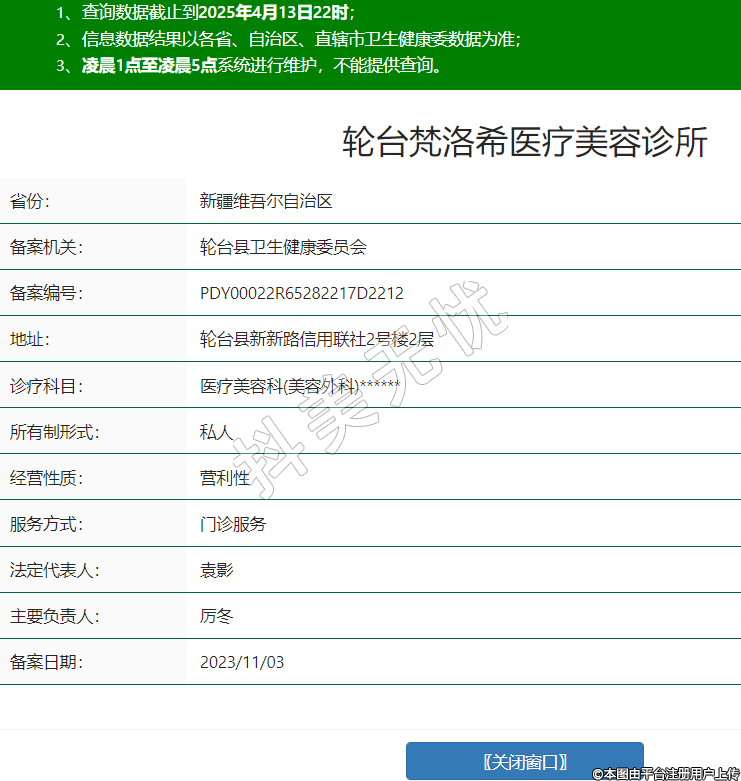This screenshot has height=781, width=741.
Task: Select the province value 新疆维吾尔自治区
Action: pos(265,201)
